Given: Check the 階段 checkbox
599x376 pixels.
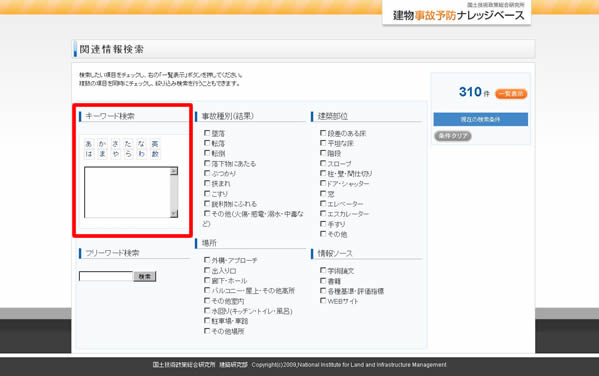Looking at the screenshot, I should (323, 153).
